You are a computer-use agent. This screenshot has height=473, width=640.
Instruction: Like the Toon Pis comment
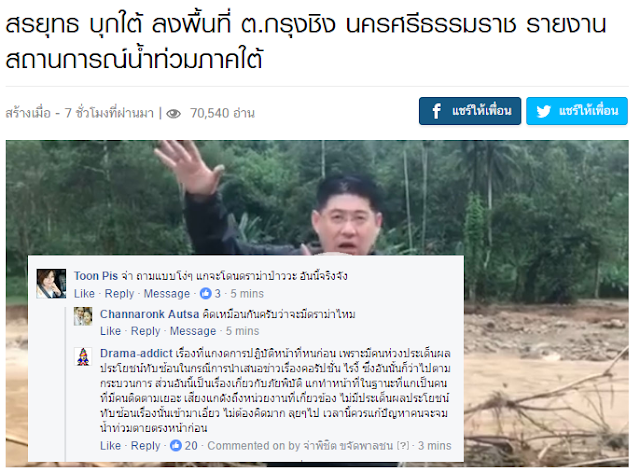point(84,293)
